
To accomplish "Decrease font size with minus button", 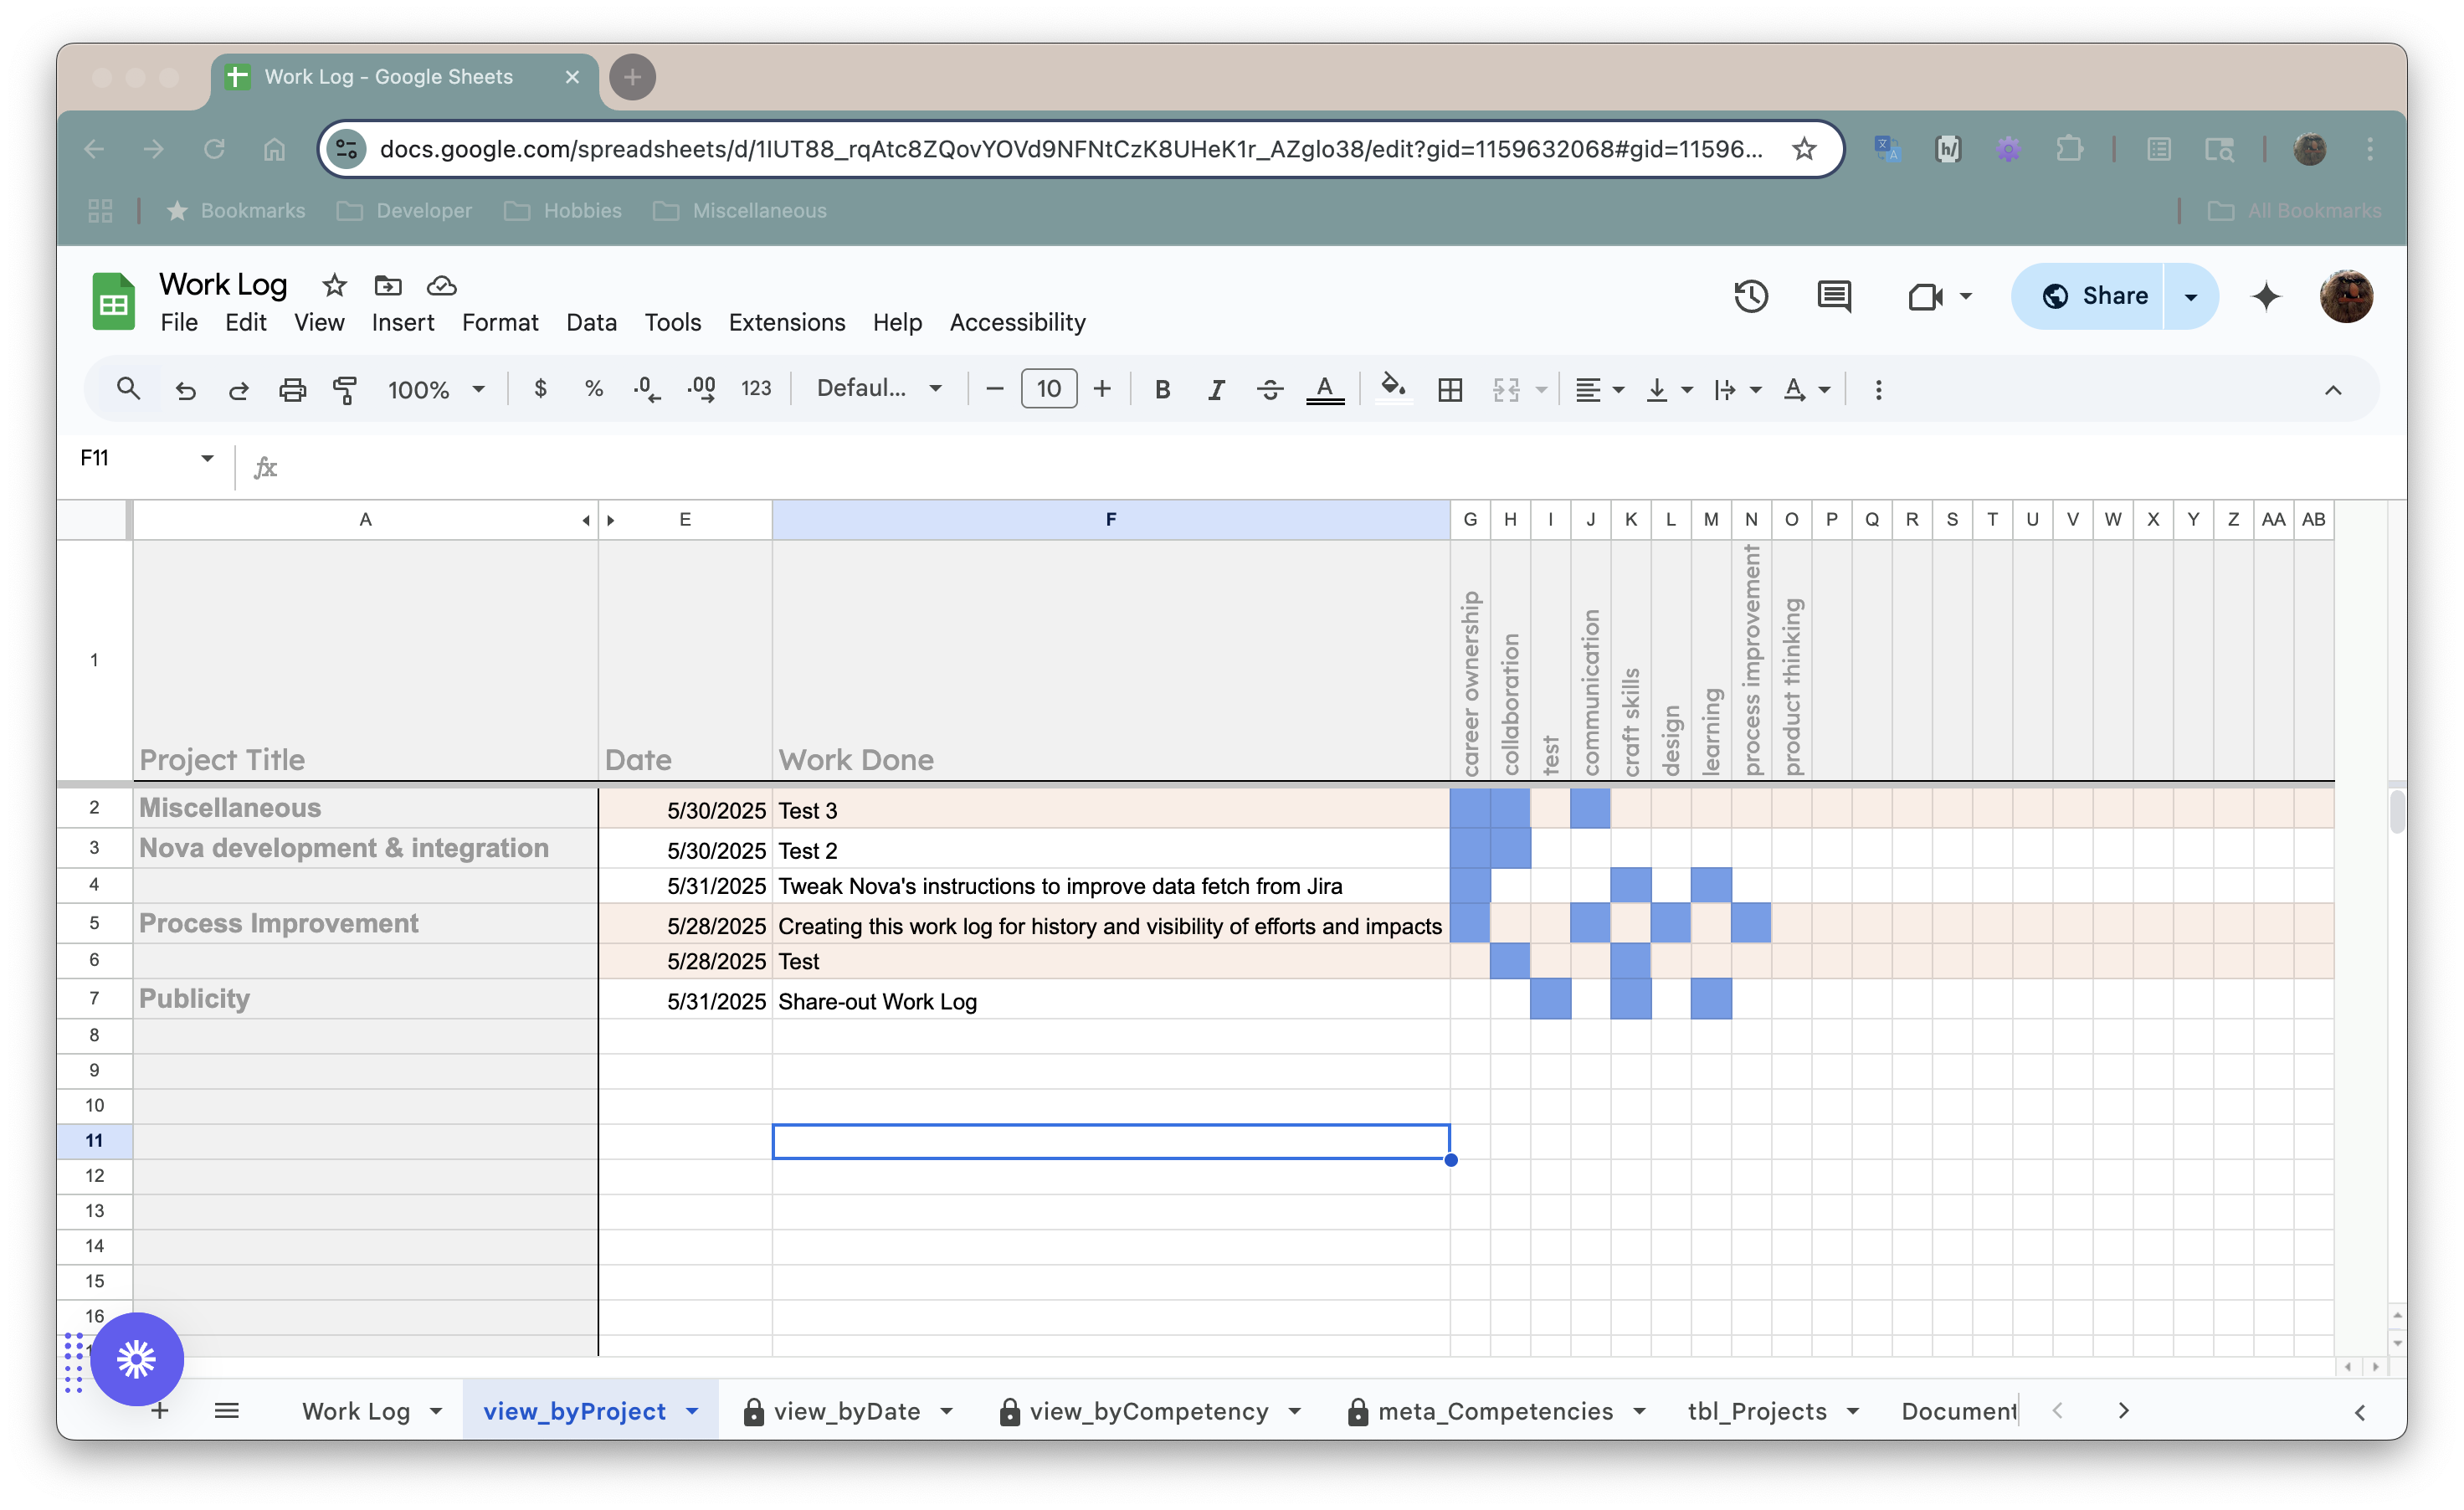I will click(x=994, y=389).
